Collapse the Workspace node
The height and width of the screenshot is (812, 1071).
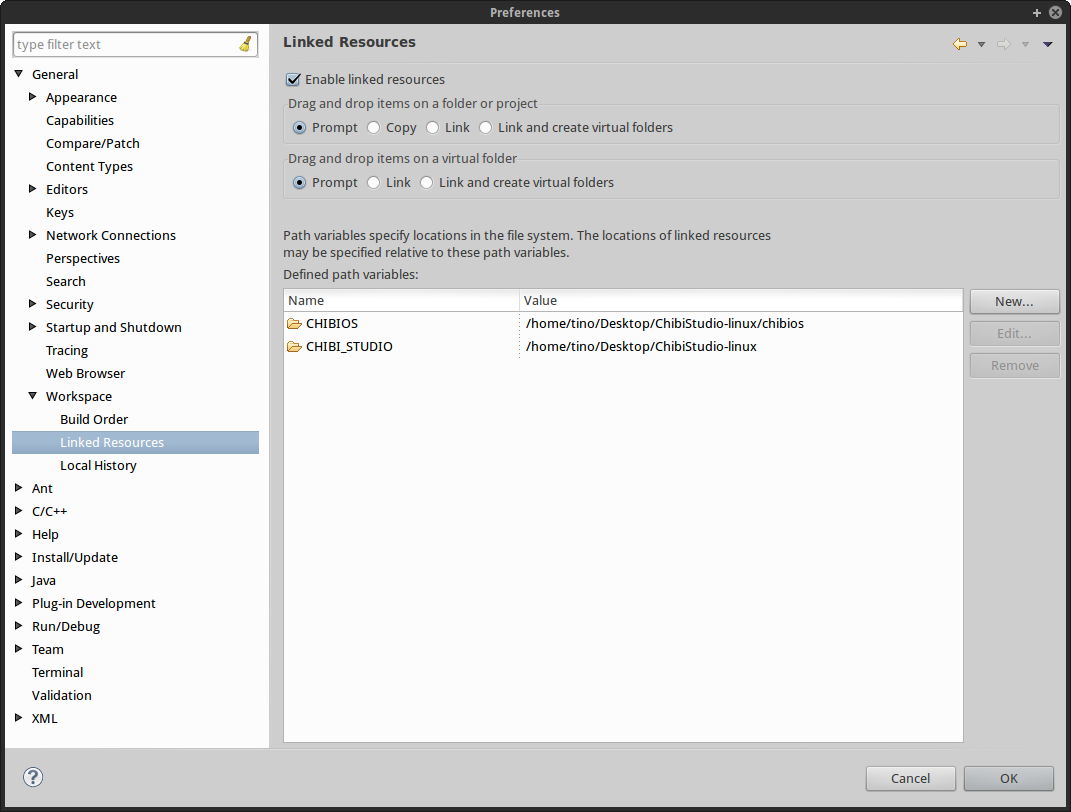32,396
